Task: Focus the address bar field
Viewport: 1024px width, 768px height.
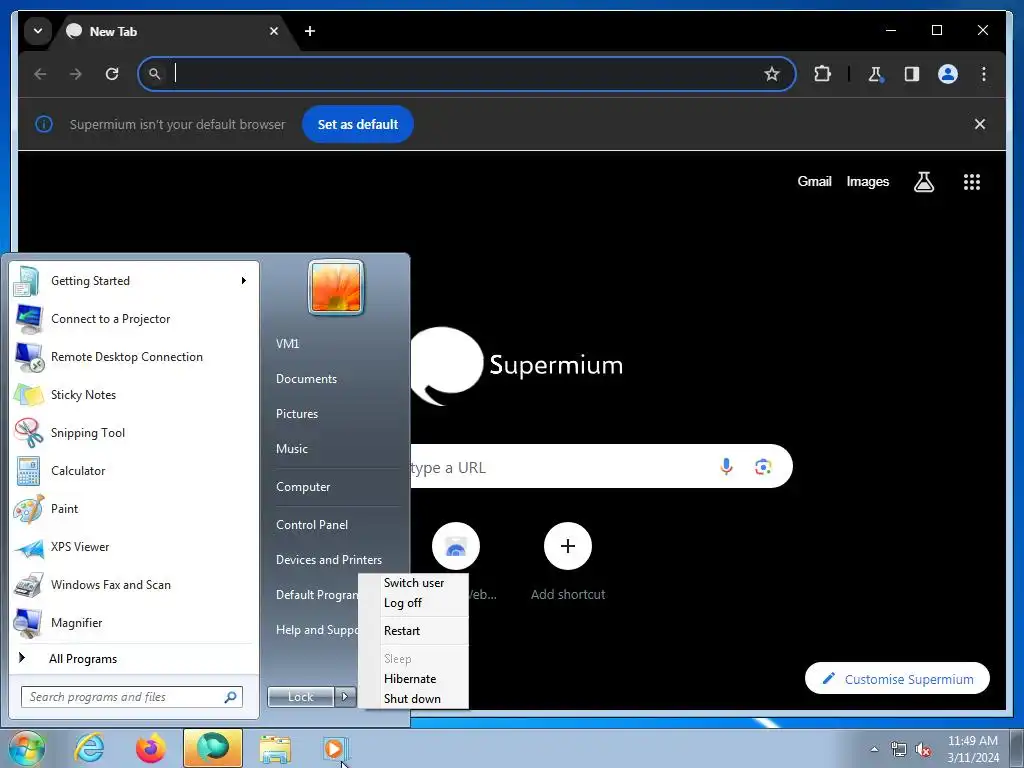Action: point(466,74)
